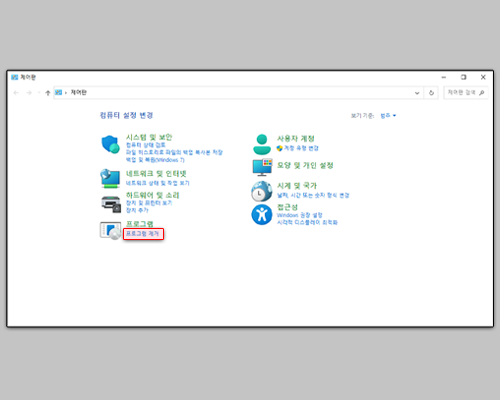The image size is (500, 400).
Task: Refresh the control panel view
Action: (431, 93)
